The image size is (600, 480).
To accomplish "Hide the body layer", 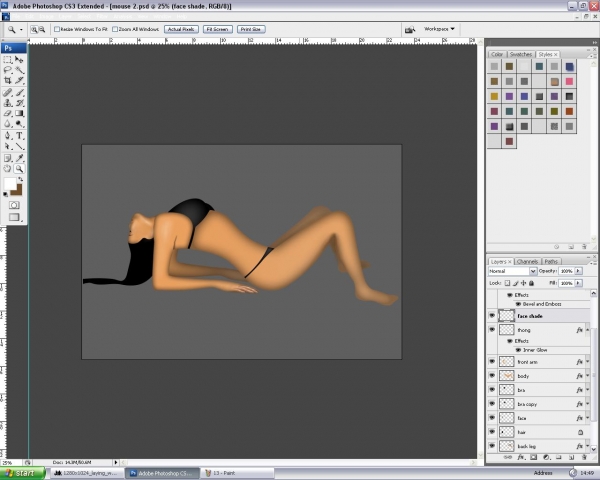I will pyautogui.click(x=492, y=376).
